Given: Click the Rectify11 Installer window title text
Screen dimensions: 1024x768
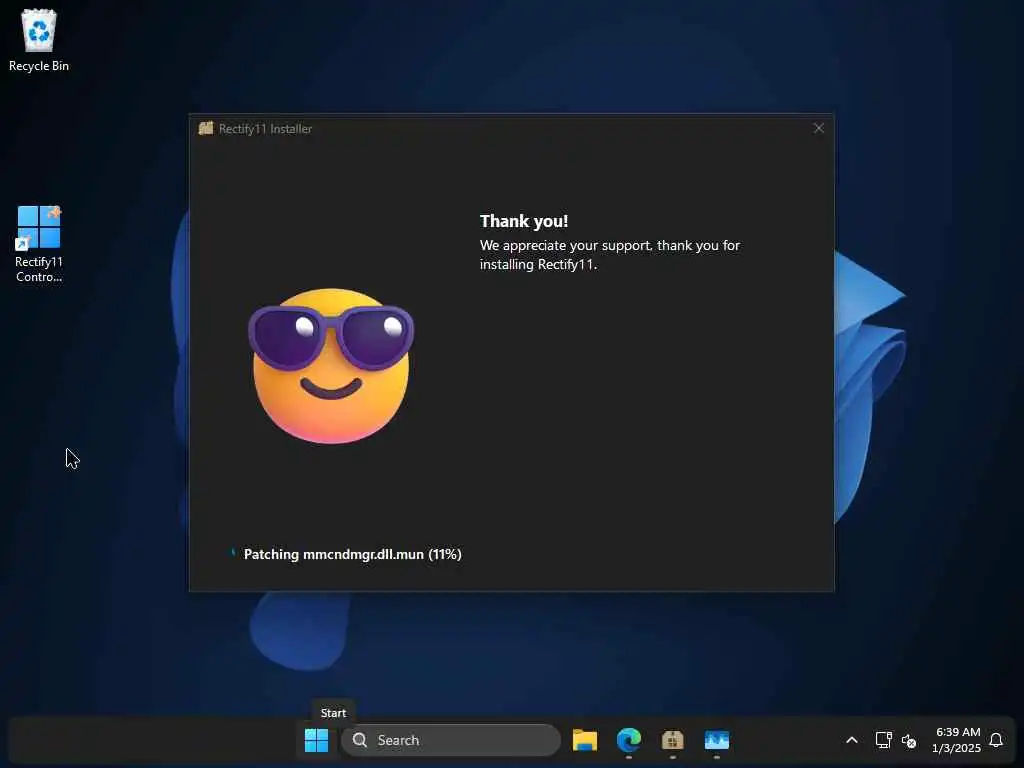Looking at the screenshot, I should (x=265, y=129).
